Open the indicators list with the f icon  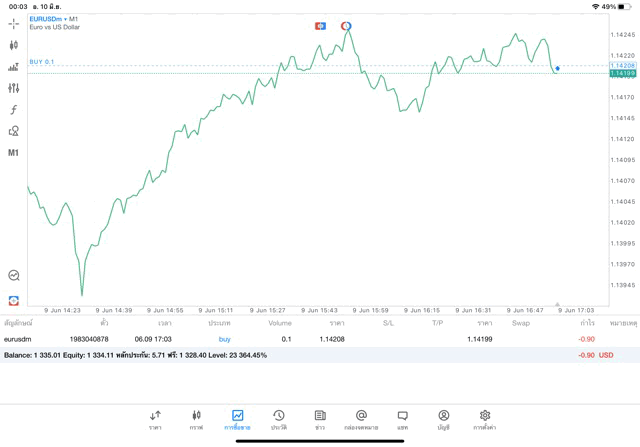13,110
